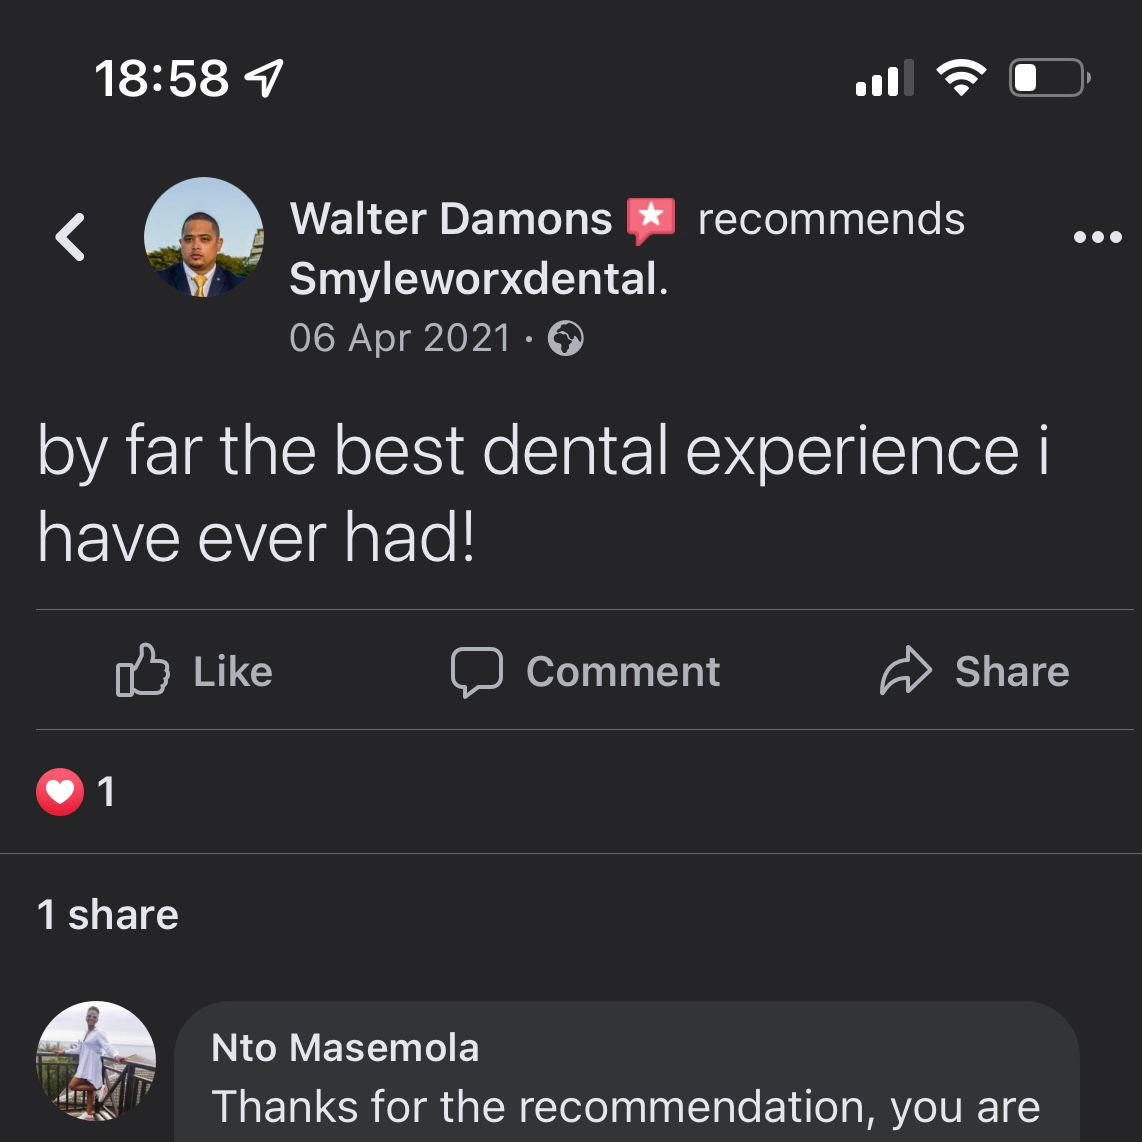
Task: Tap the battery indicator in status bar
Action: (x=1048, y=78)
